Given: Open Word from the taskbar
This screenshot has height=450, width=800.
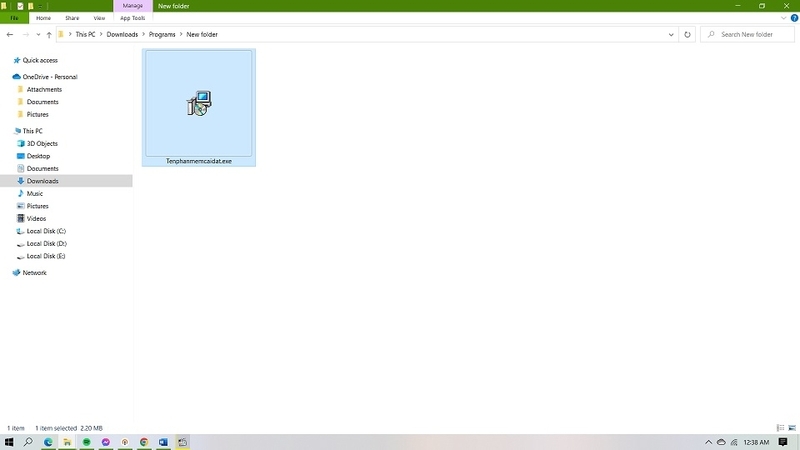Looking at the screenshot, I should 163,441.
